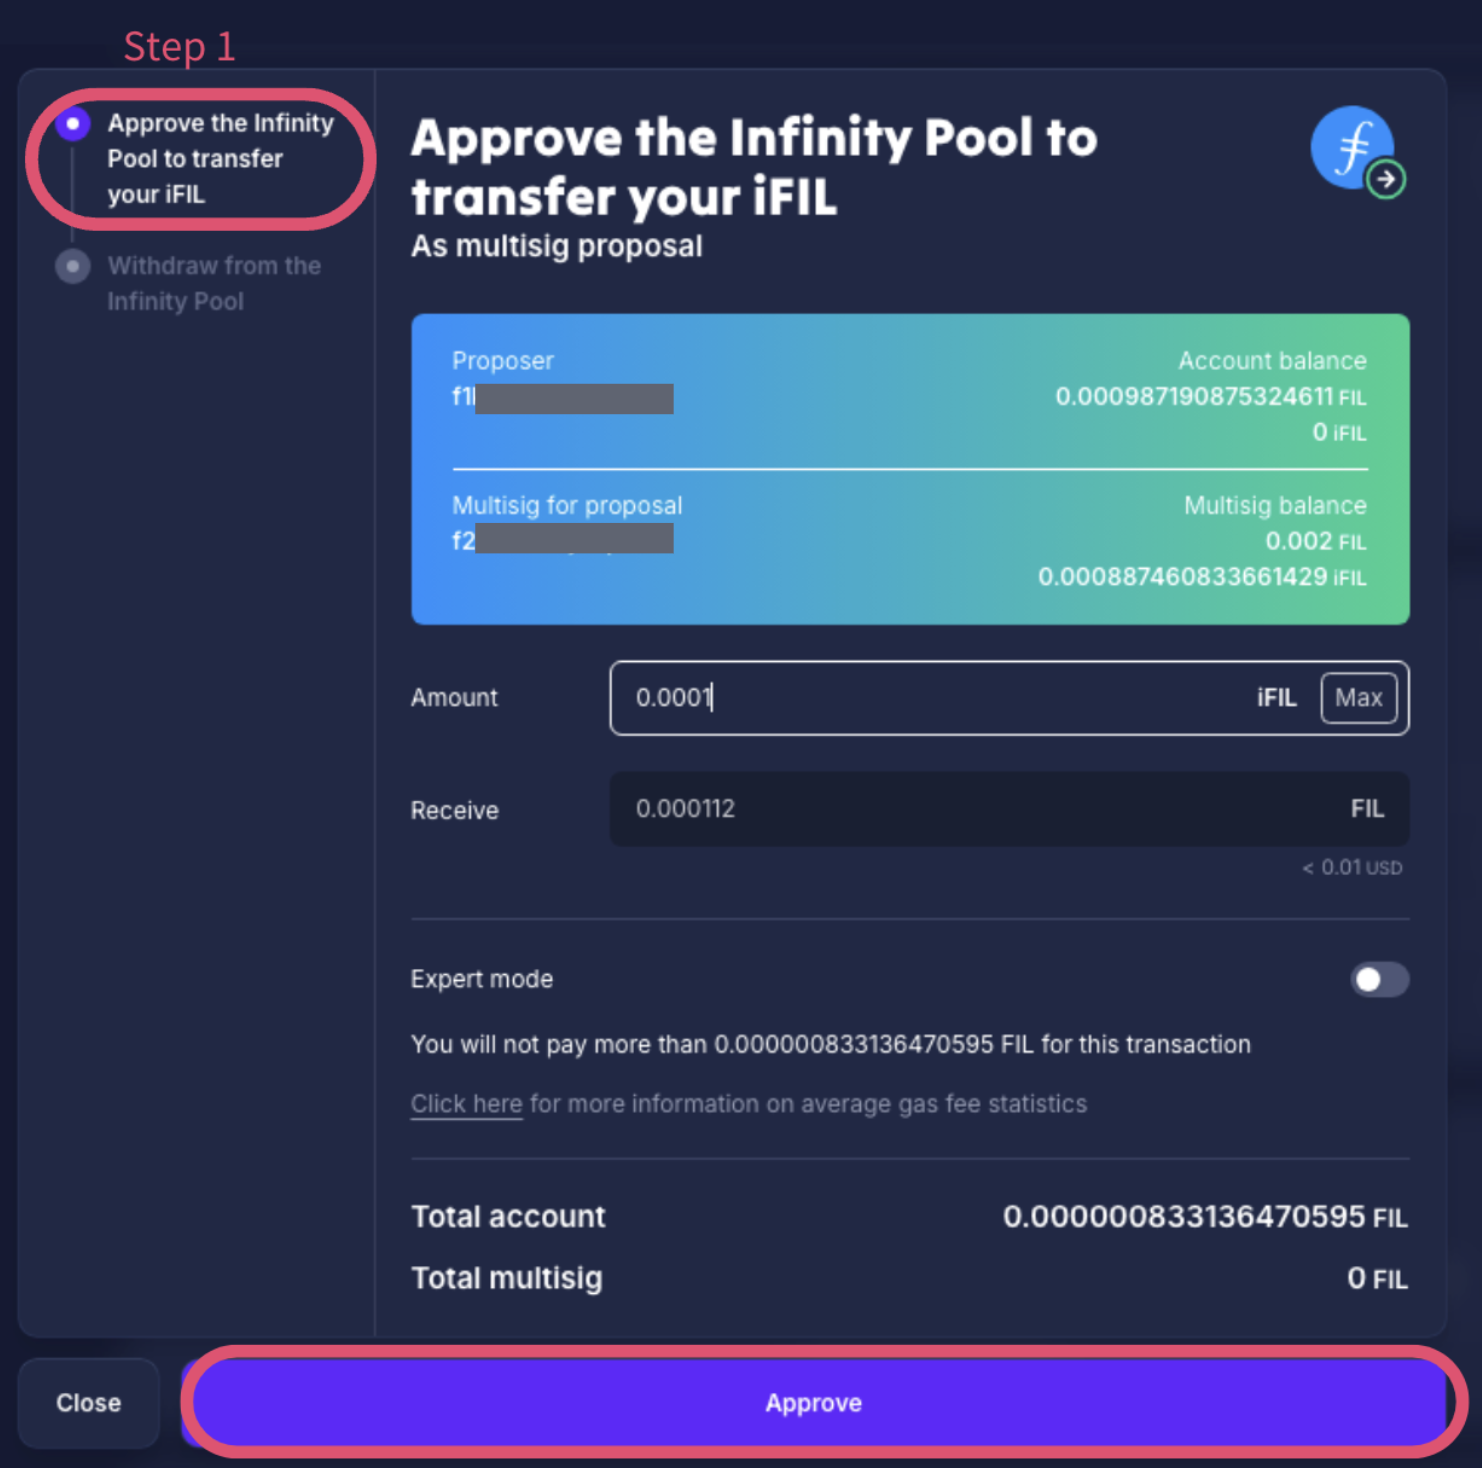Click the Filecoin logo icon
This screenshot has height=1468, width=1482.
pyautogui.click(x=1350, y=146)
